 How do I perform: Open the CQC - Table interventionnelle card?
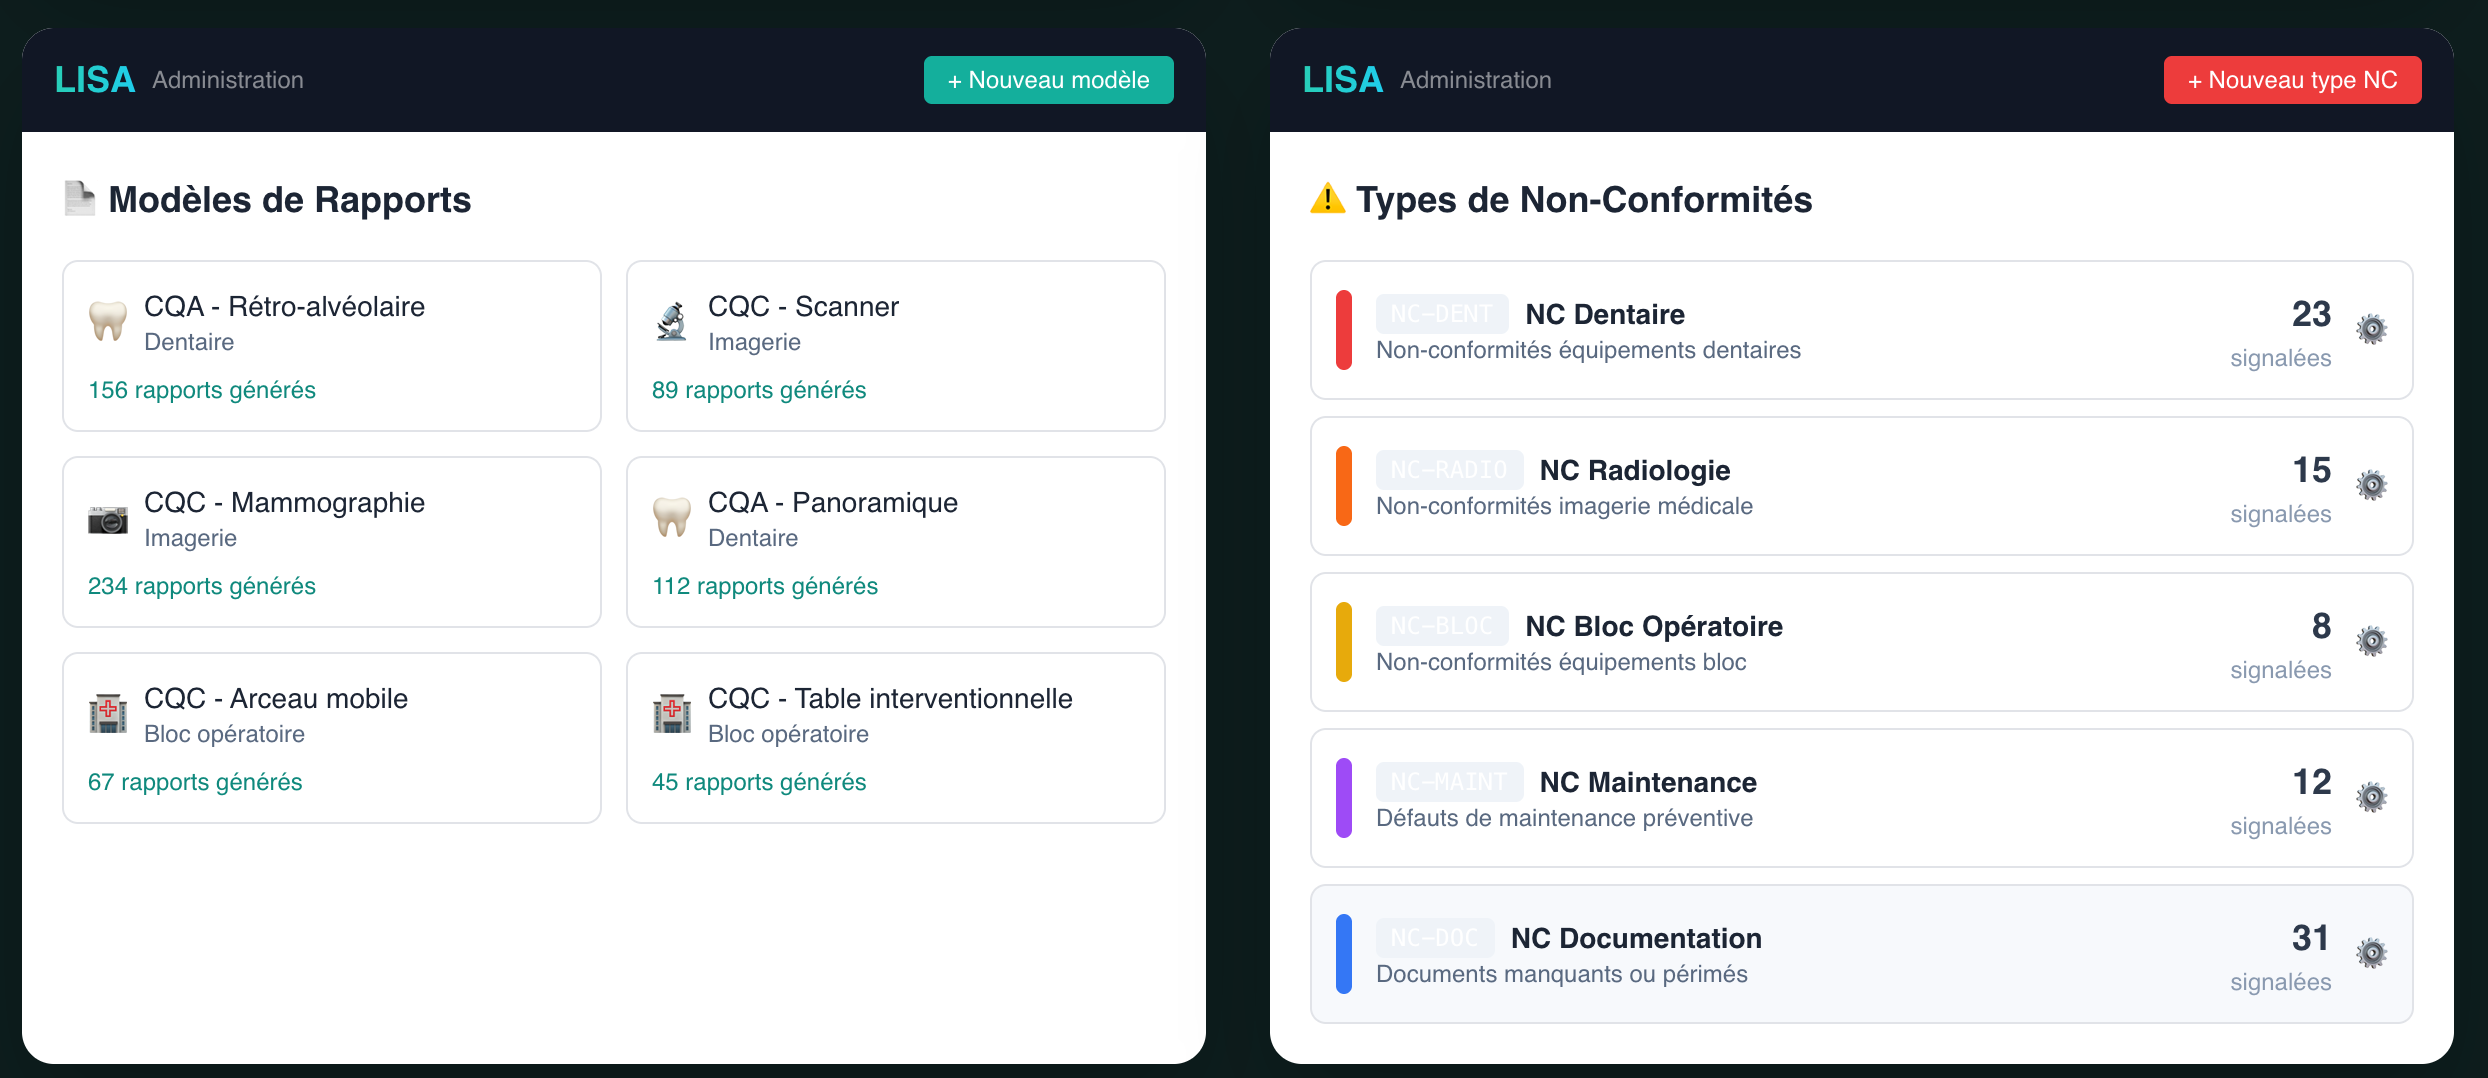pyautogui.click(x=895, y=738)
